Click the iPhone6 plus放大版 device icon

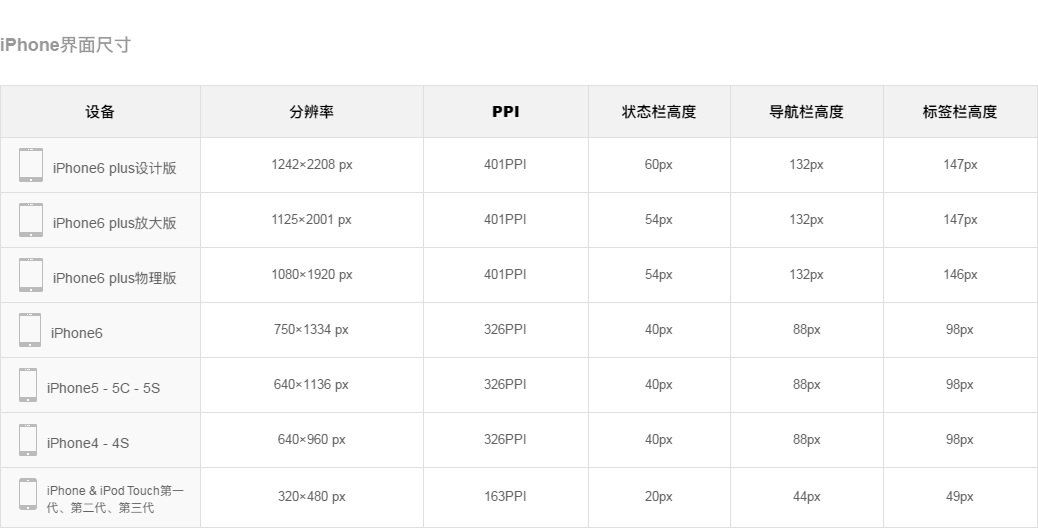pos(31,220)
